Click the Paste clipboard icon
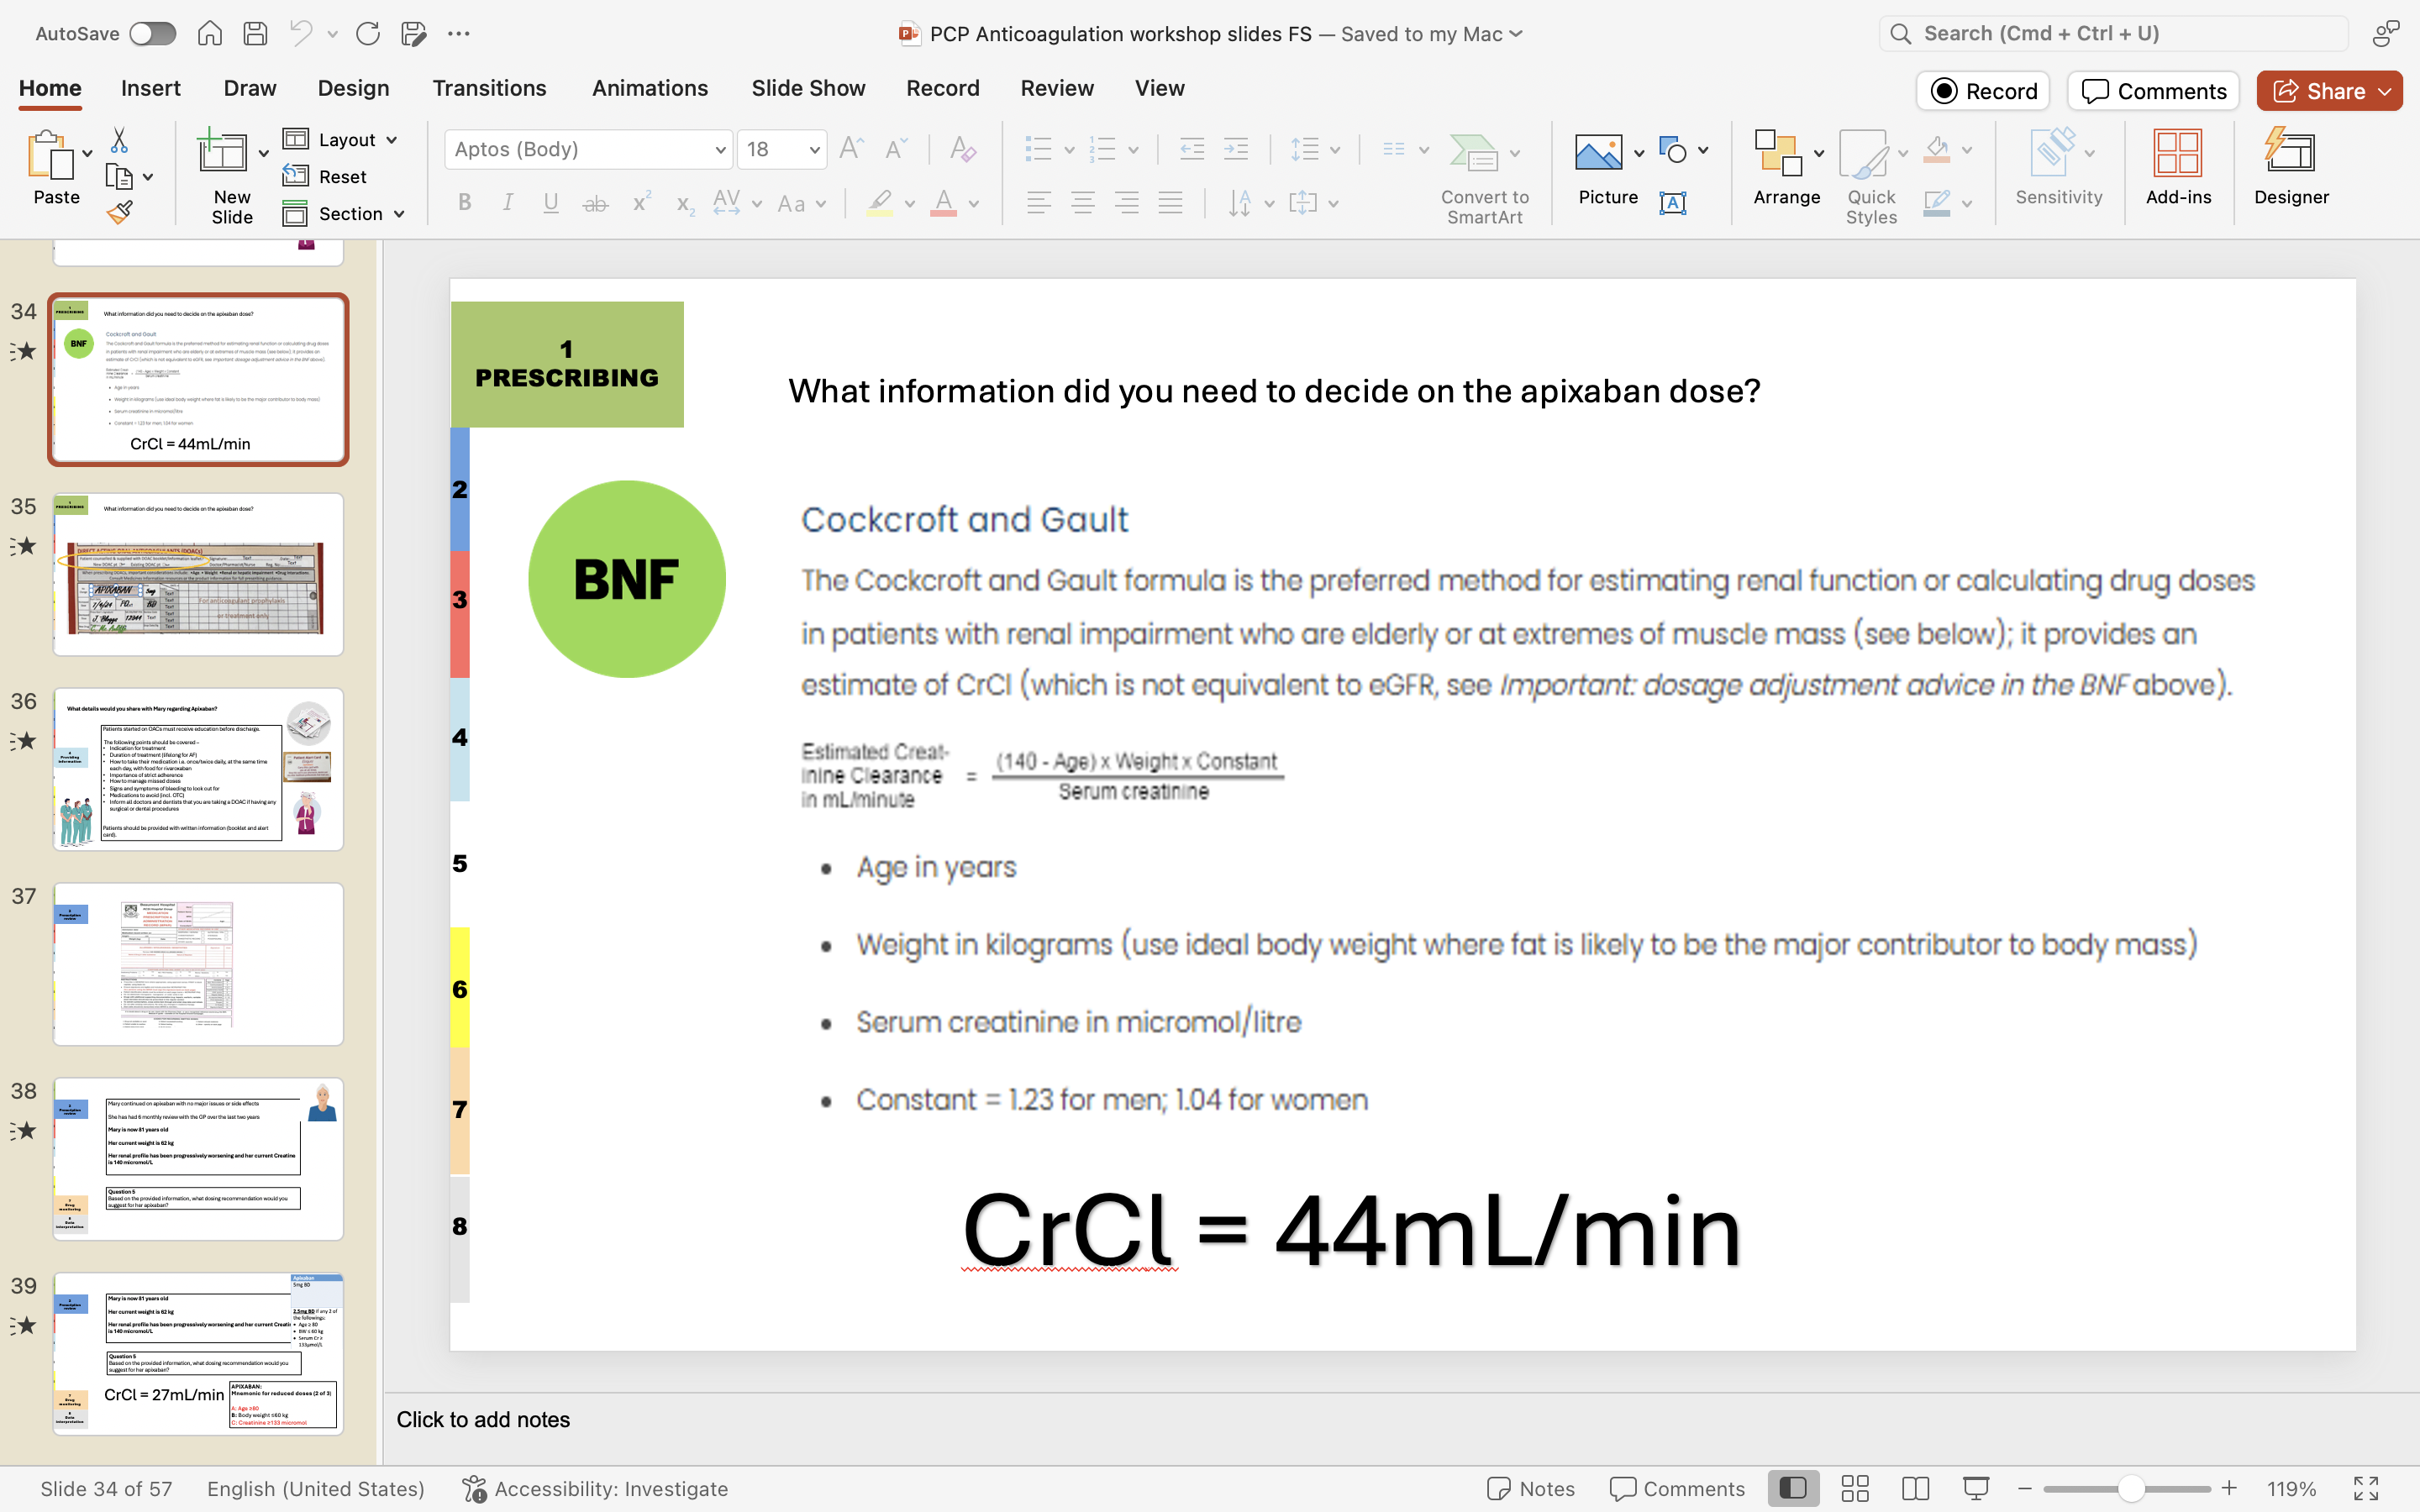Image resolution: width=2420 pixels, height=1512 pixels. 50,156
